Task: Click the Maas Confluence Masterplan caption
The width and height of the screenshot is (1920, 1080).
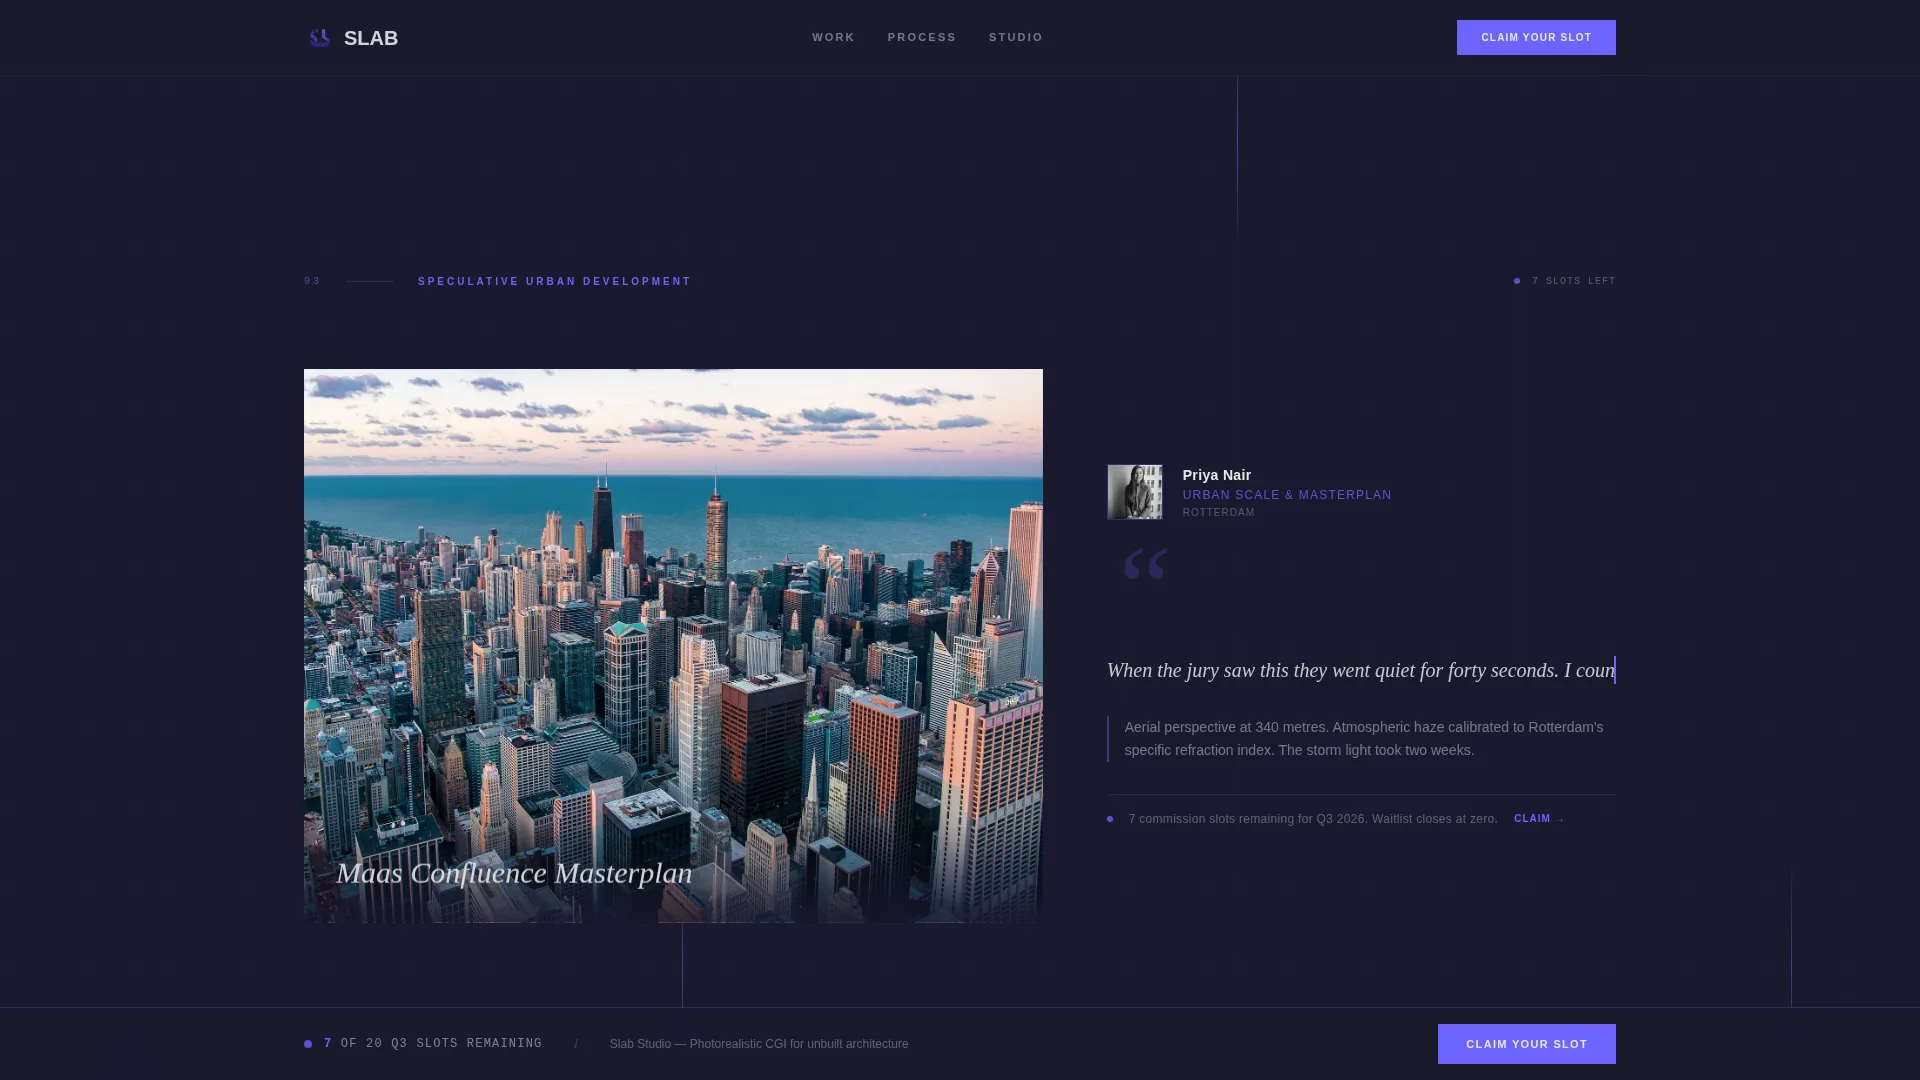Action: [x=514, y=873]
